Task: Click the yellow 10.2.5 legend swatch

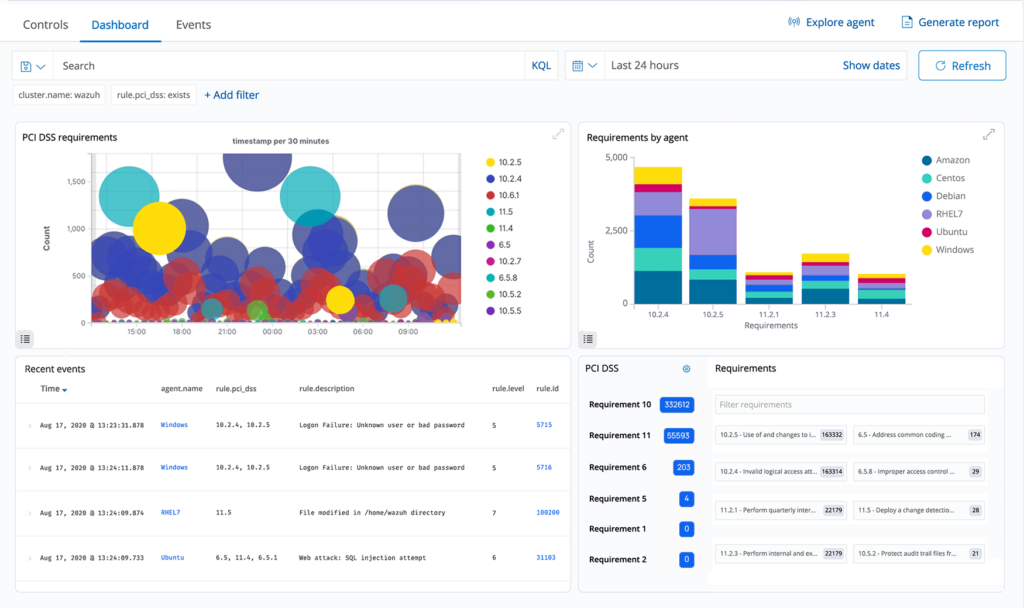Action: click(490, 162)
